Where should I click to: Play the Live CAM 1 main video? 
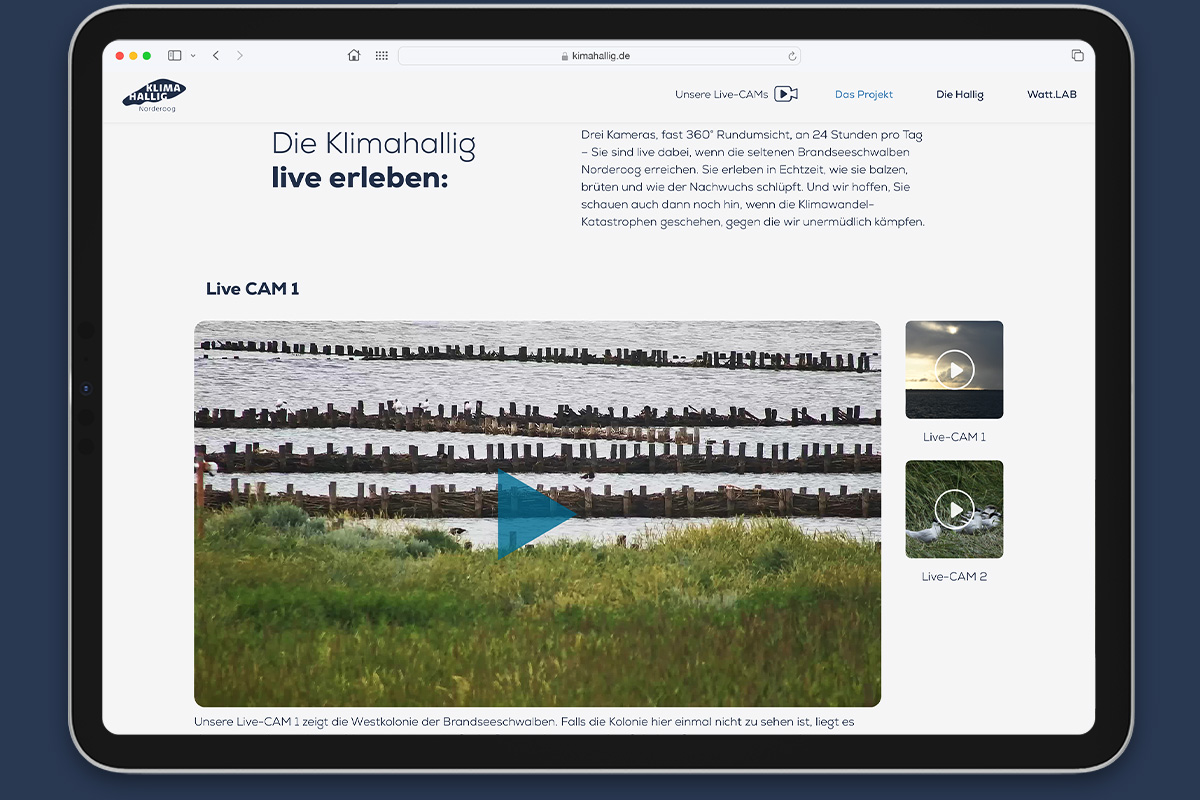536,514
